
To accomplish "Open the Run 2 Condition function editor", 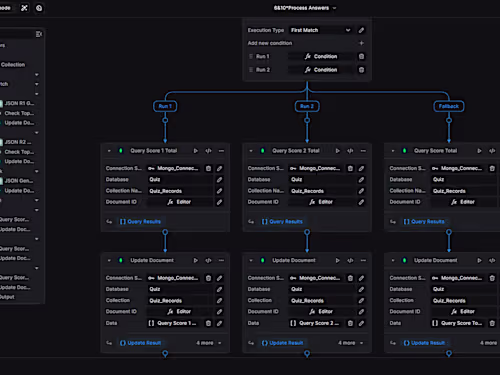I will [321, 70].
